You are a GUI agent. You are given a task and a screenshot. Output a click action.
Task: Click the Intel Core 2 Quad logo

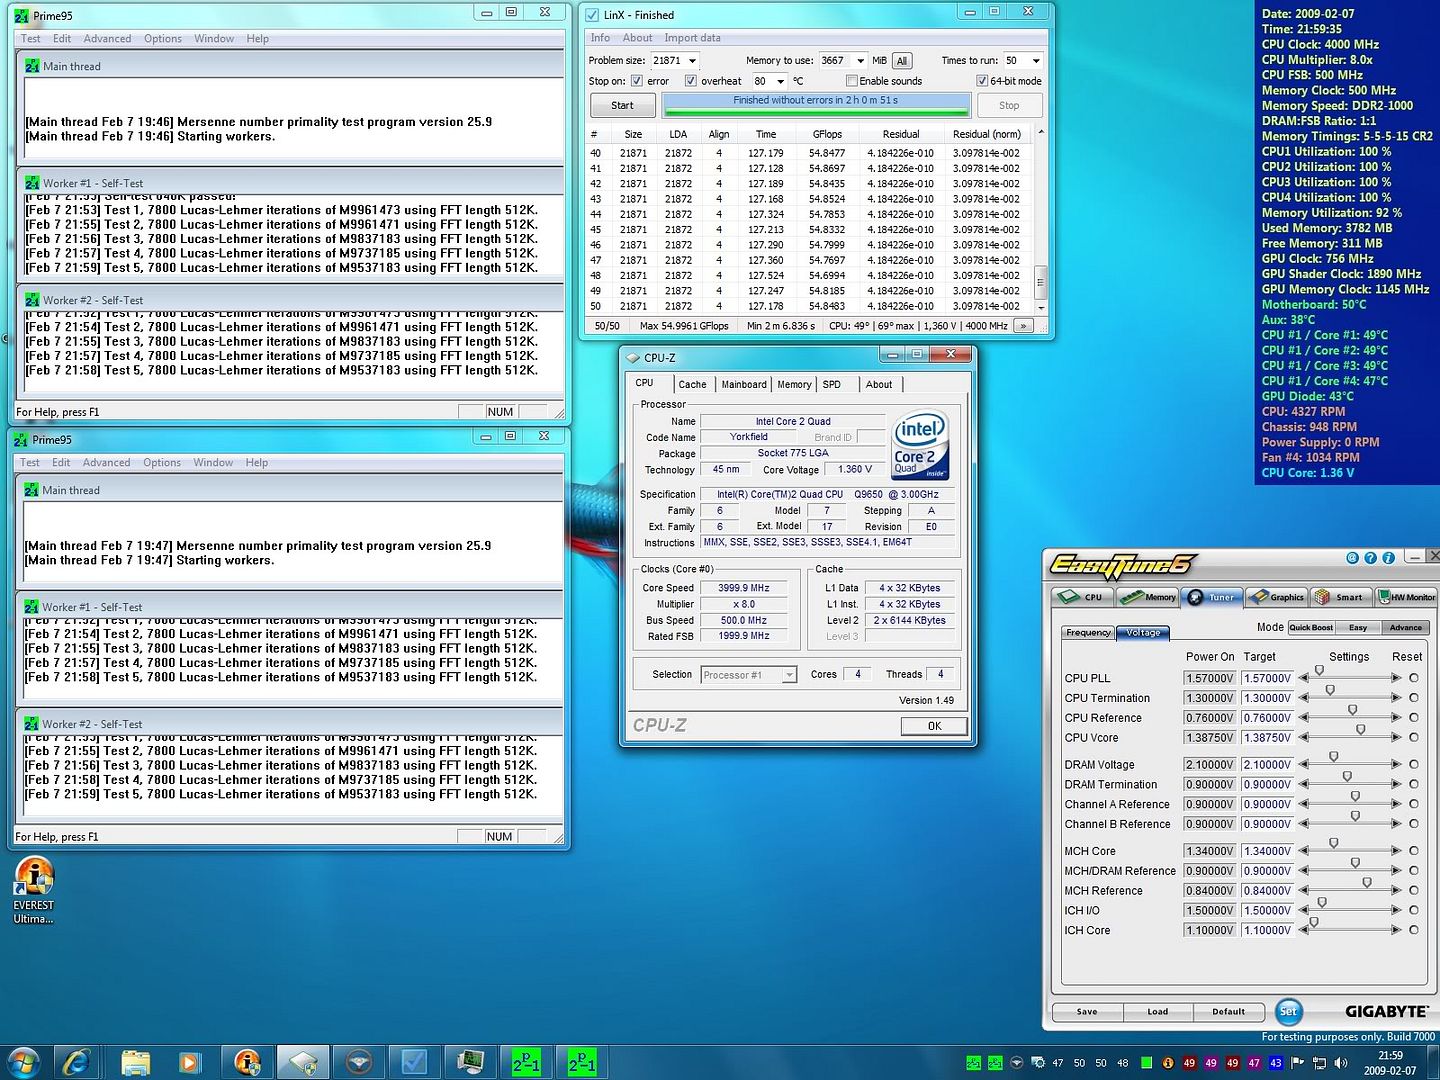tap(920, 445)
